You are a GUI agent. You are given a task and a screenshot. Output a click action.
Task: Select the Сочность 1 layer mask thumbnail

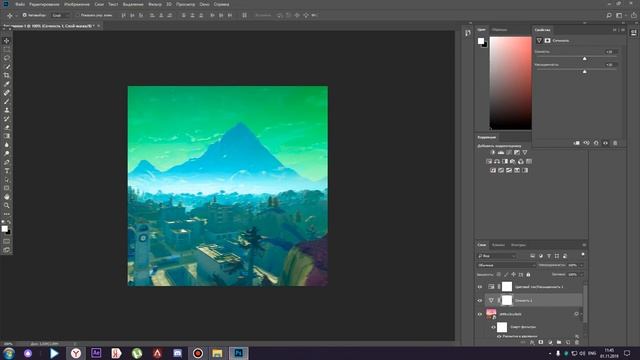(507, 300)
